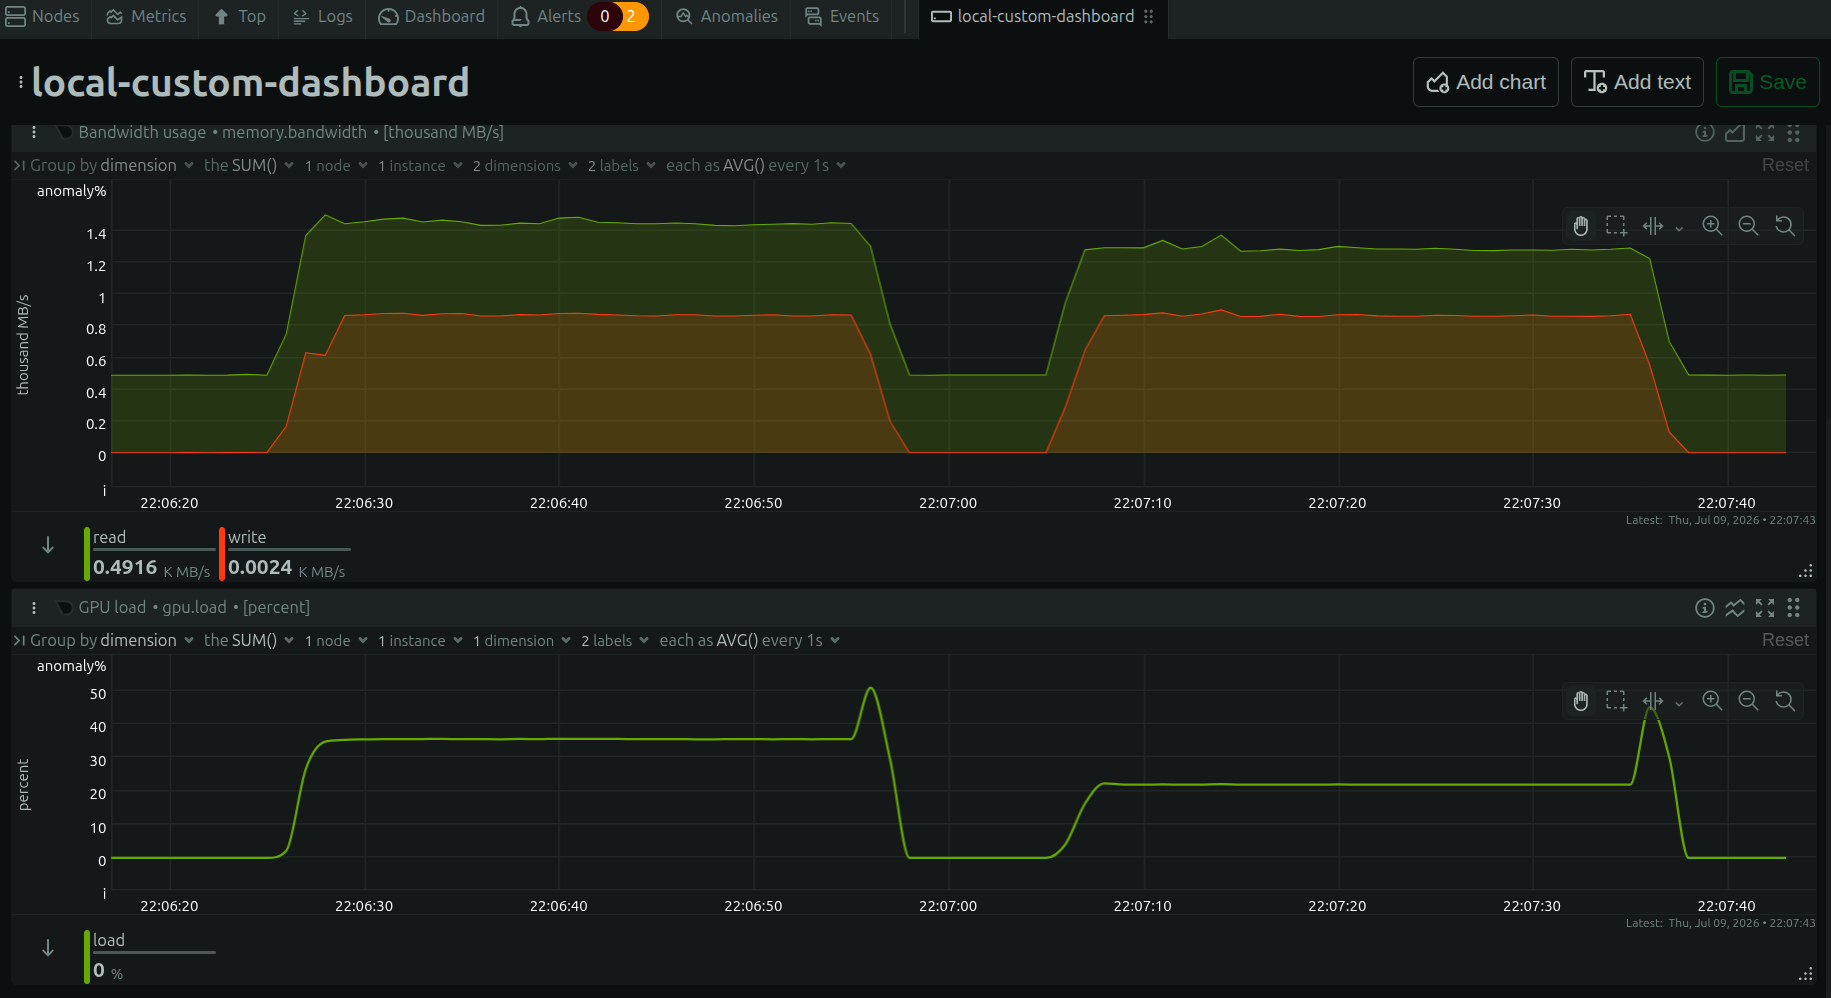This screenshot has height=998, width=1831.
Task: Reset the Bandwidth usage chart filters
Action: point(1785,165)
